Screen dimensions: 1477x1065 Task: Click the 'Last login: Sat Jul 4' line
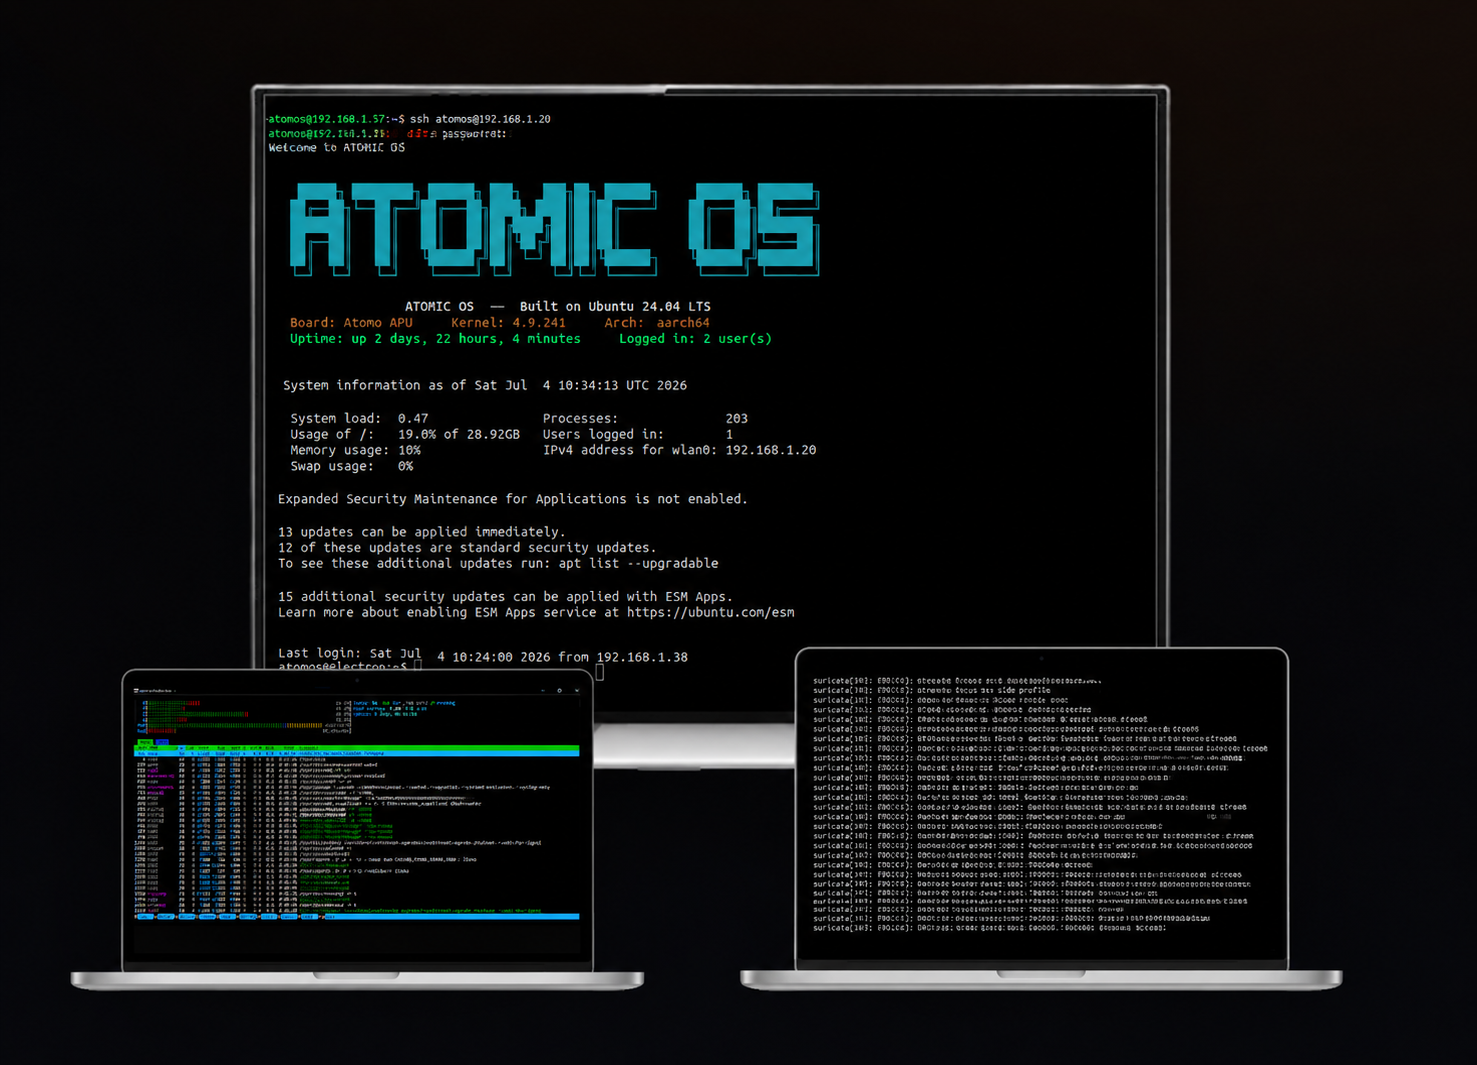point(482,656)
